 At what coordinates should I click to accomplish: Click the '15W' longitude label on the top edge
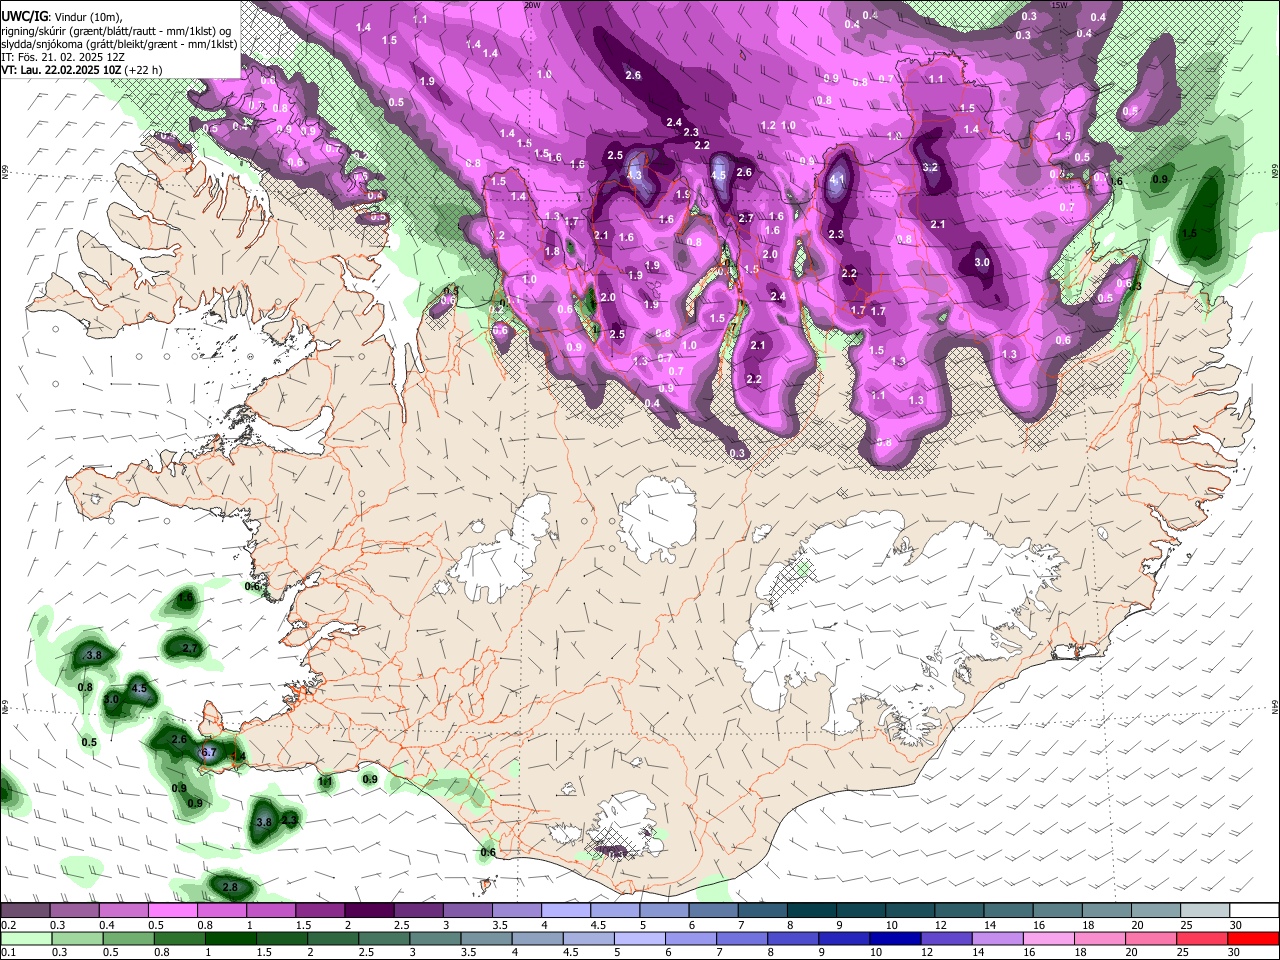(1059, 5)
